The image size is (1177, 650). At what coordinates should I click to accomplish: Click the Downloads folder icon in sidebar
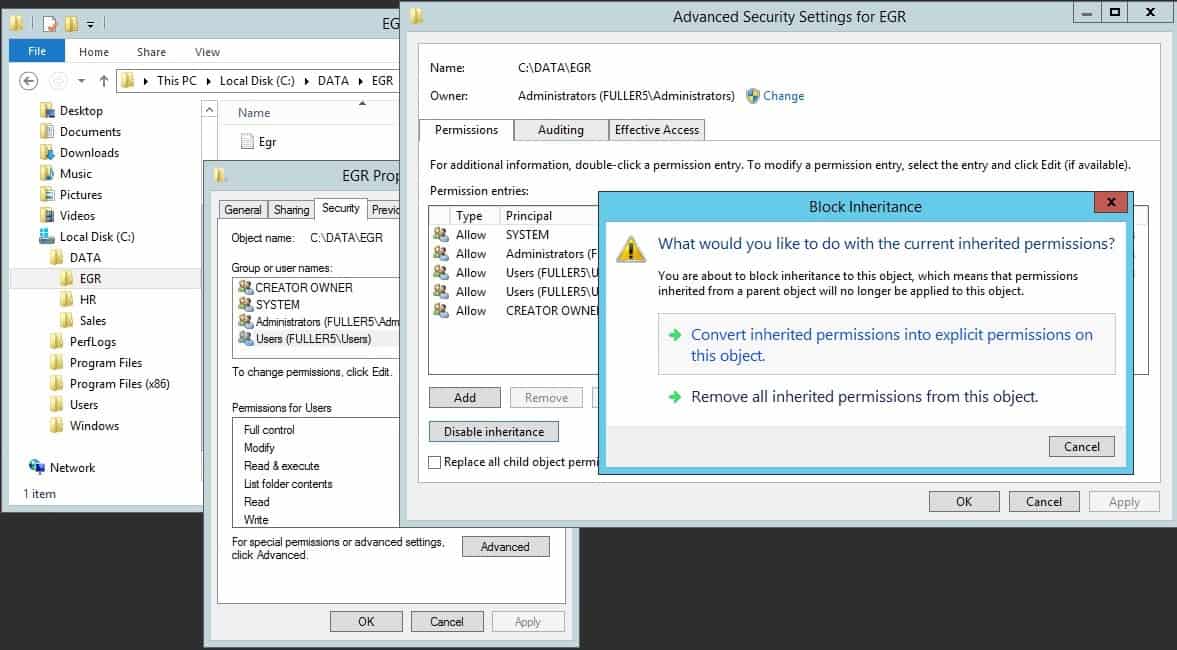coord(47,152)
